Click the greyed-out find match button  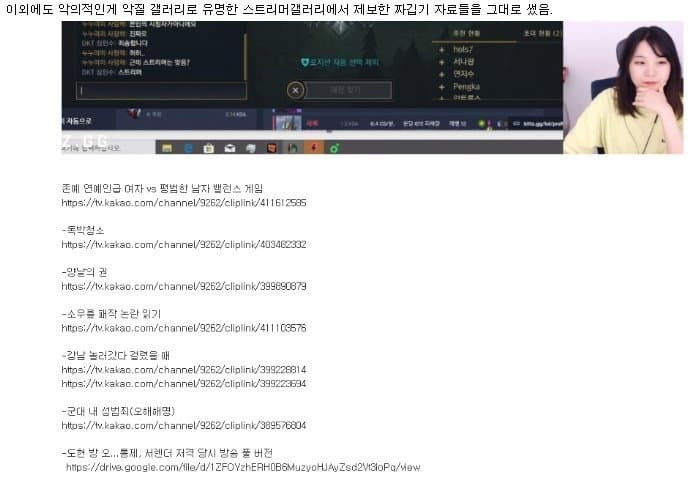coord(348,90)
